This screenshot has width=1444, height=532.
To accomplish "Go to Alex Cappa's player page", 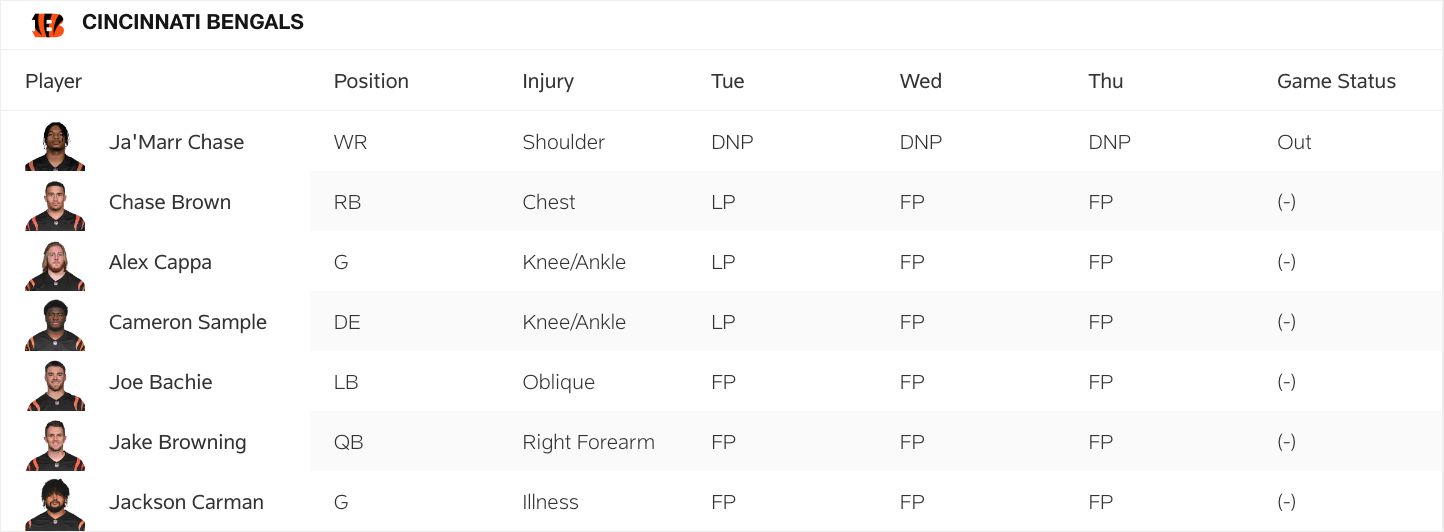I will [x=160, y=262].
